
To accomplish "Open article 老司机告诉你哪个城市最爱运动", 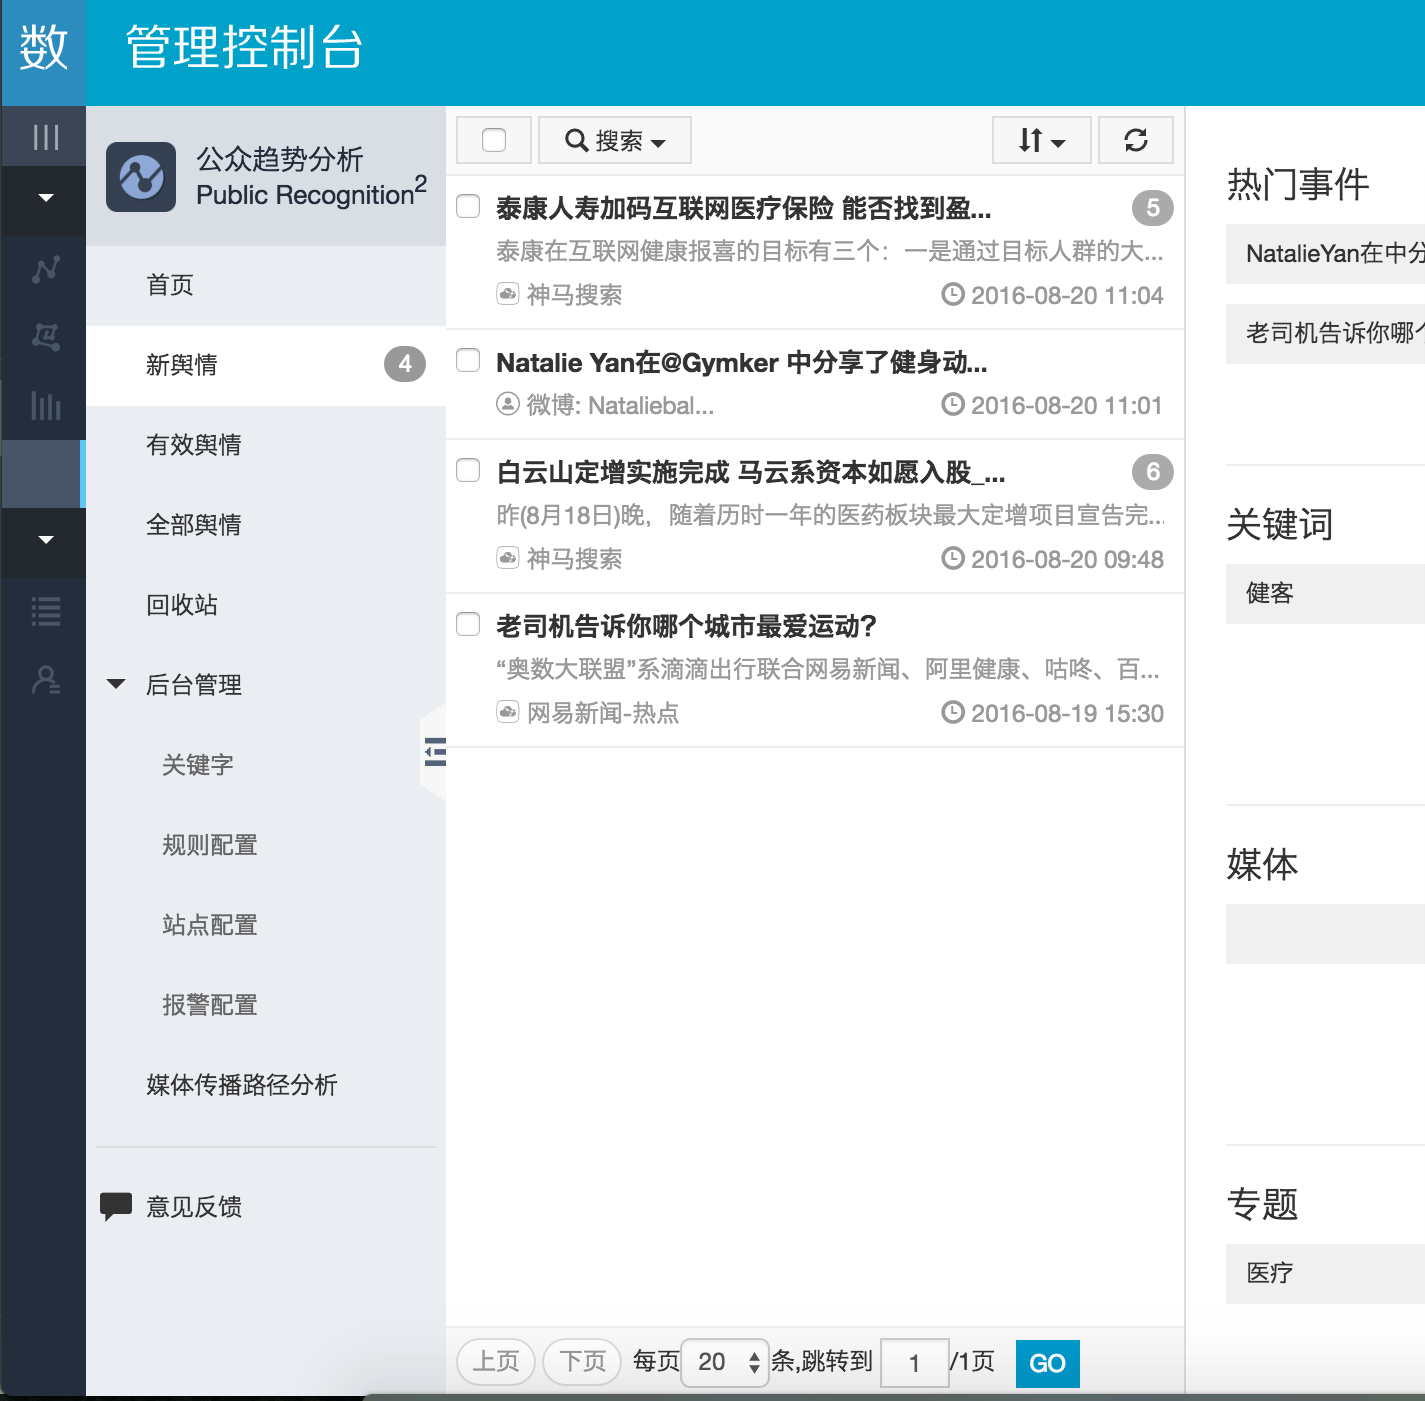I will [686, 626].
